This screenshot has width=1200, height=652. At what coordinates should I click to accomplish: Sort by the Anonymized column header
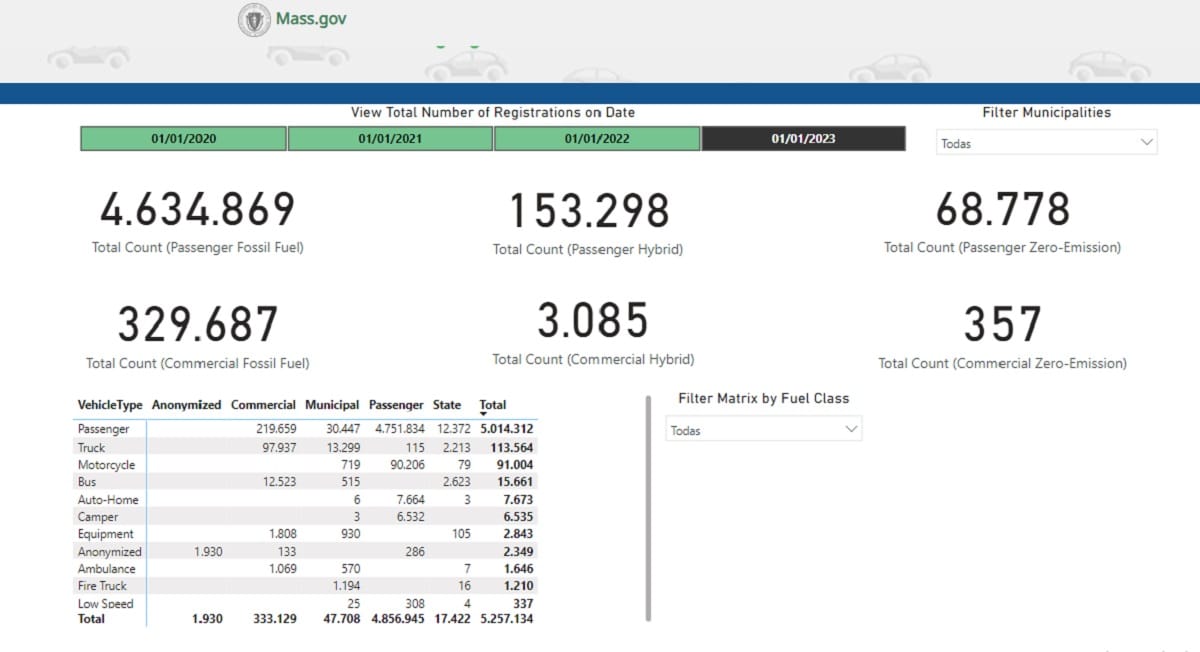click(186, 405)
